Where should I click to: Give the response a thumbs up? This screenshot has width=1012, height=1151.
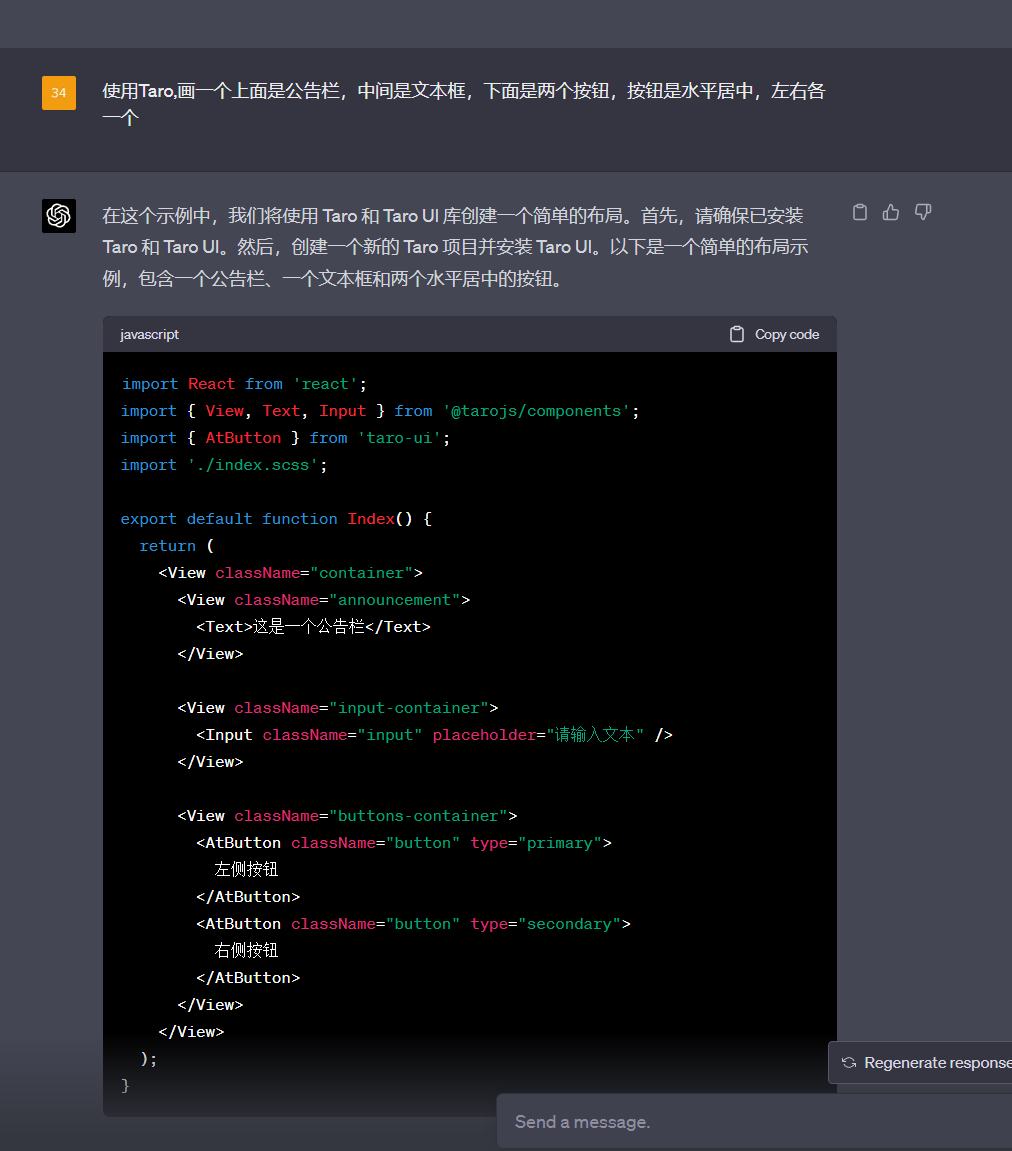pyautogui.click(x=891, y=213)
